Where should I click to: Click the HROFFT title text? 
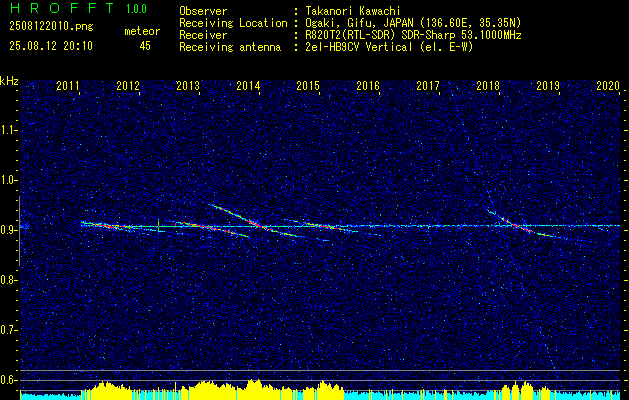(62, 8)
